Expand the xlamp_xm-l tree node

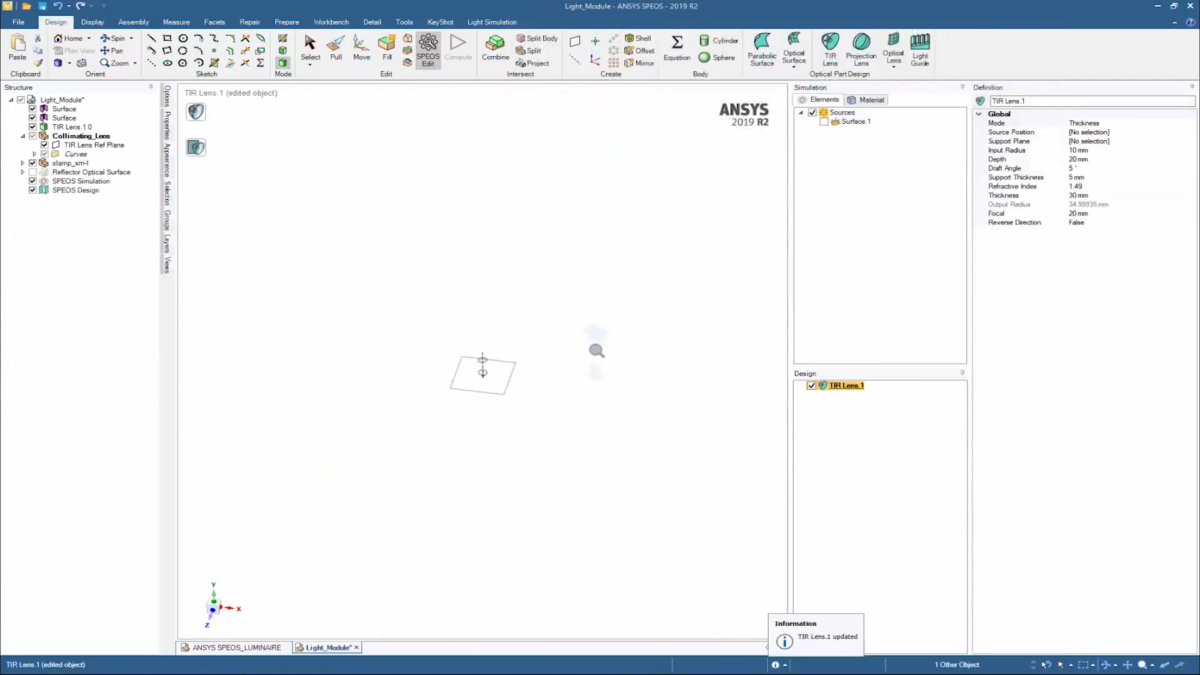23,163
